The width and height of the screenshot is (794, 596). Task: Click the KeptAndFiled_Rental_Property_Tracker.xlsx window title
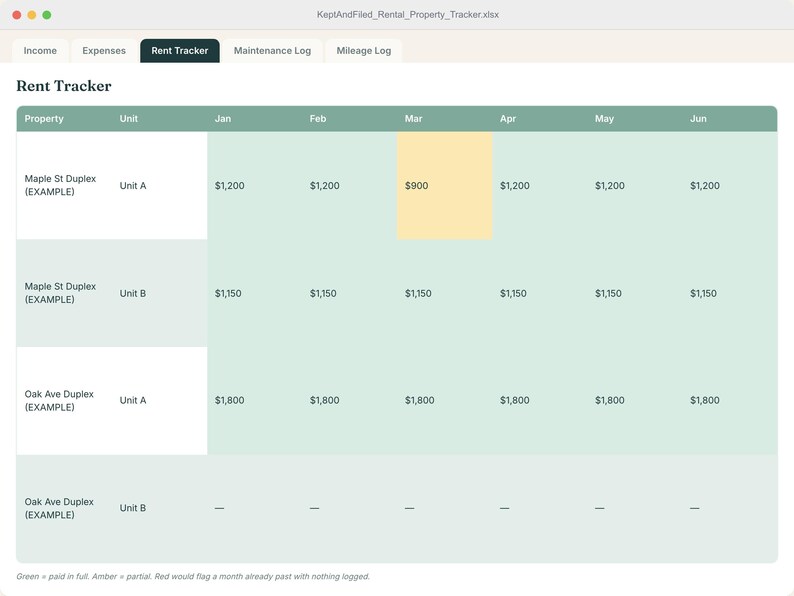click(x=408, y=15)
